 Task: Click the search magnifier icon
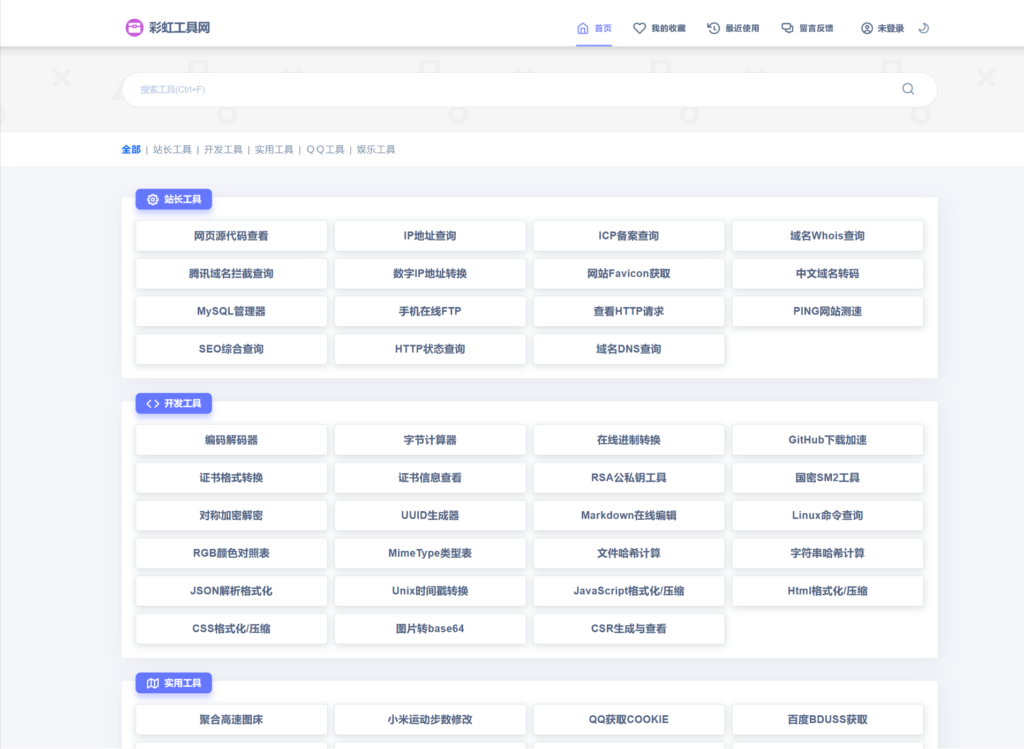click(x=908, y=89)
